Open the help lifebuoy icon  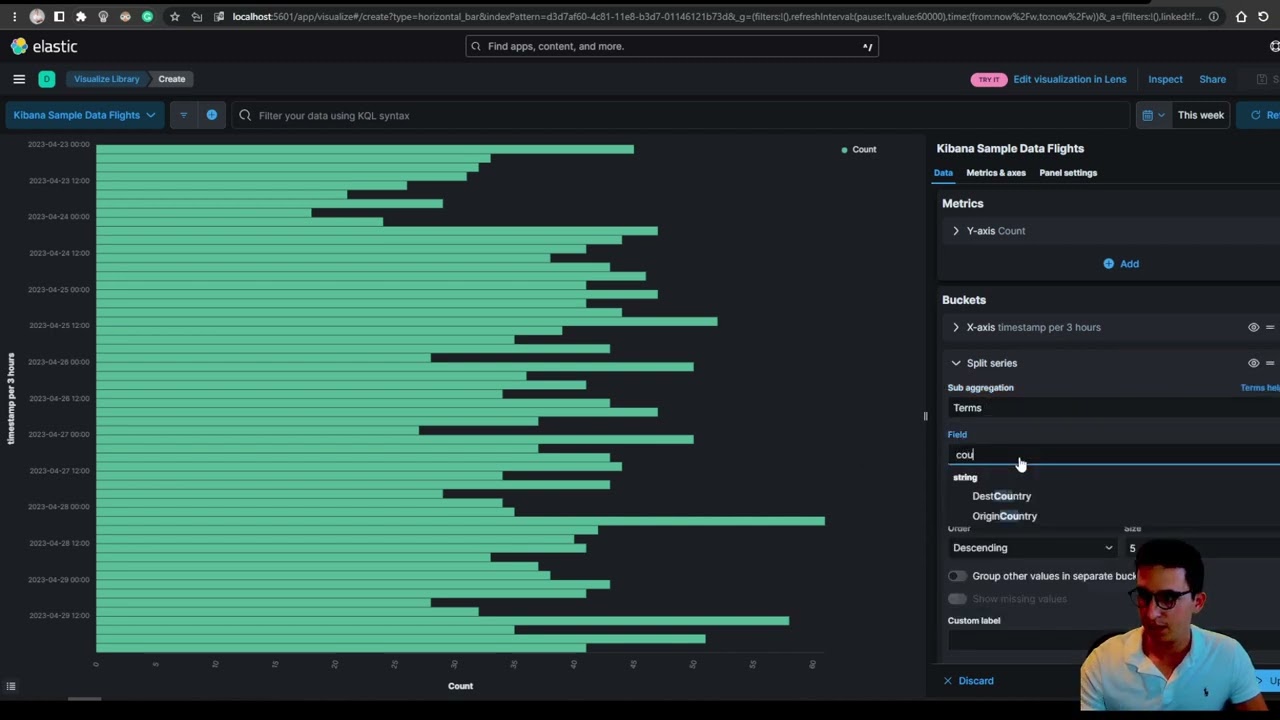click(x=1275, y=46)
